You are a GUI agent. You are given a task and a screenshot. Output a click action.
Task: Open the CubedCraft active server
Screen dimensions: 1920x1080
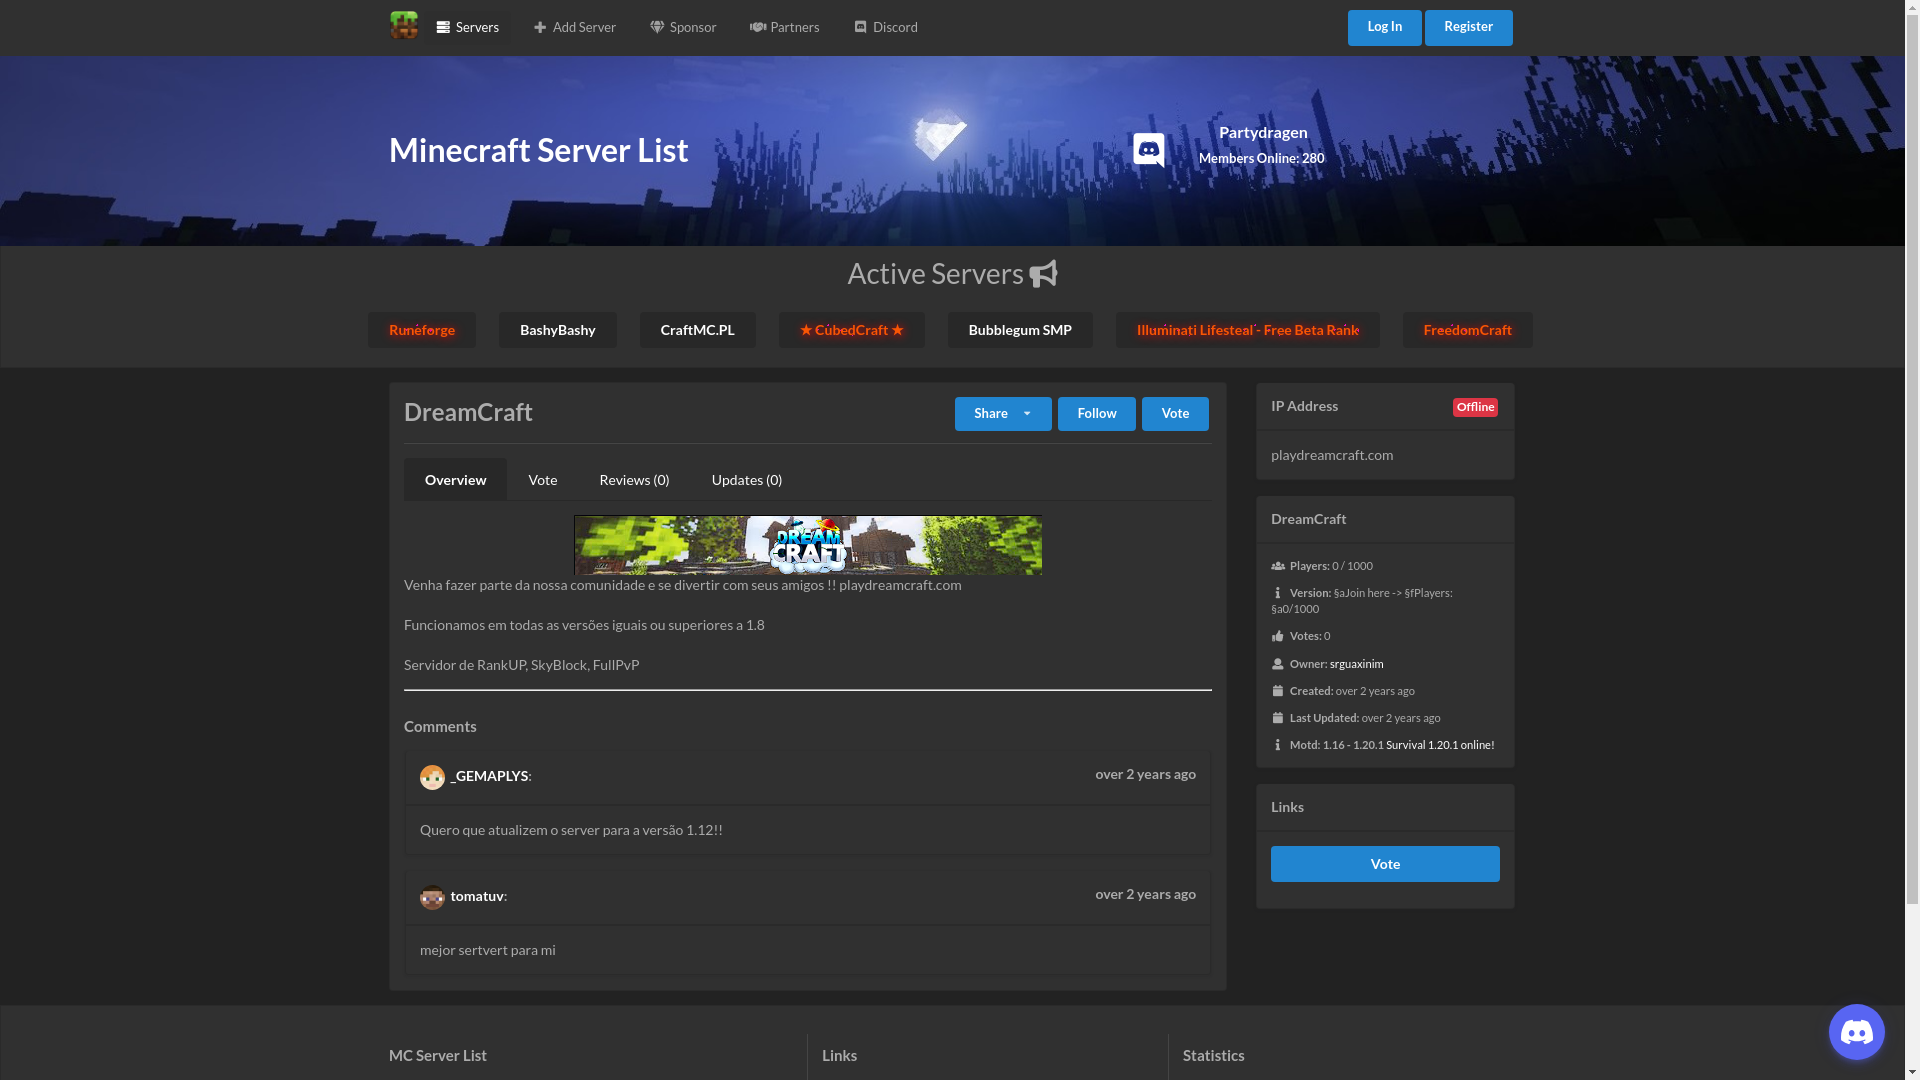852,330
